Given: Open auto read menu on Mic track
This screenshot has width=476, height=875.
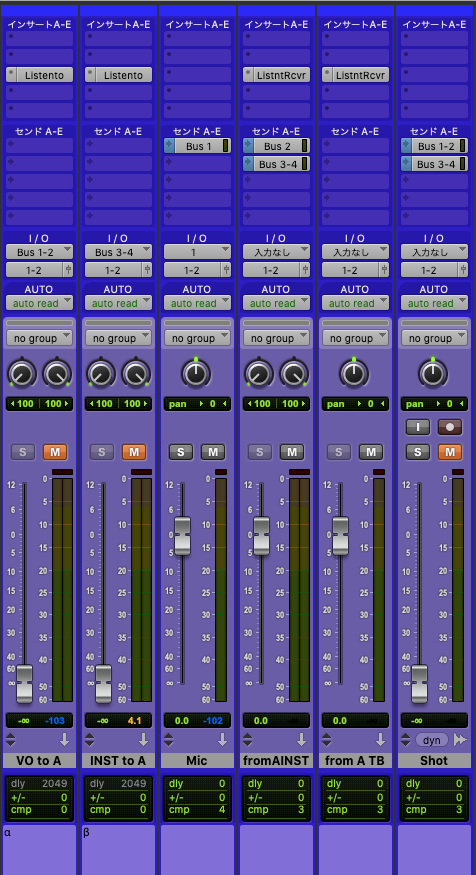Looking at the screenshot, I should pos(197,303).
